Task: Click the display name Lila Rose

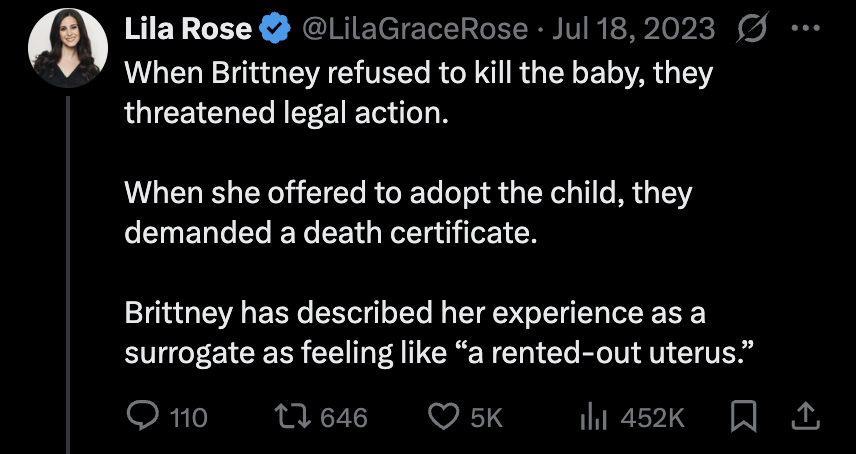Action: point(187,30)
